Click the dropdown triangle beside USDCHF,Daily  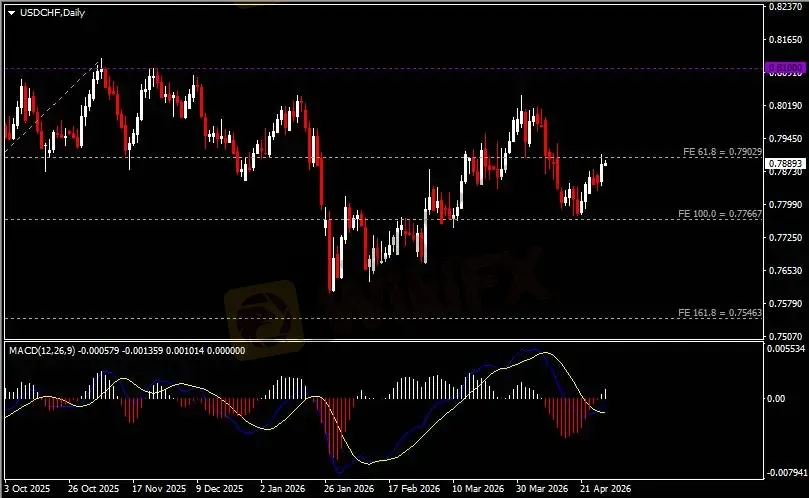point(11,11)
